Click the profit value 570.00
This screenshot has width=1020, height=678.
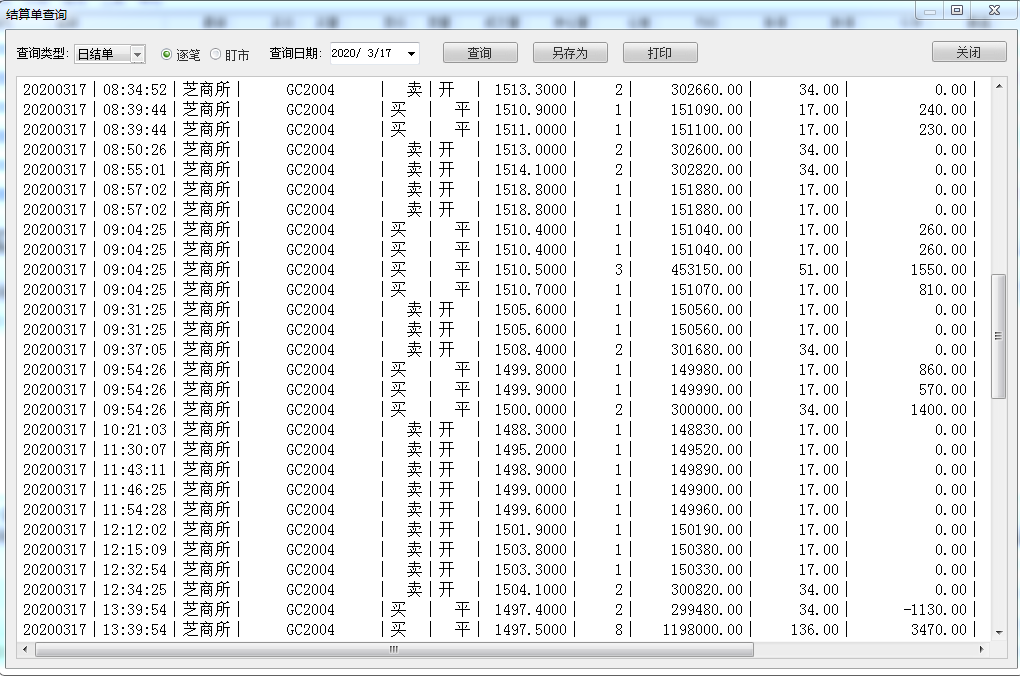(943, 390)
